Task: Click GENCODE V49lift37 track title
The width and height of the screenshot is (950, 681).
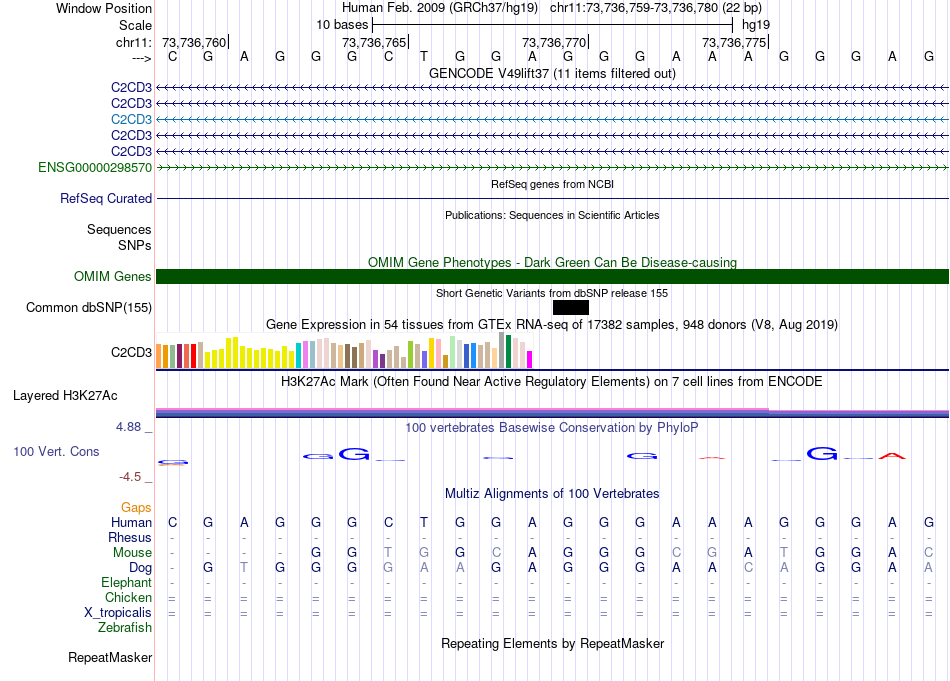Action: 552,73
